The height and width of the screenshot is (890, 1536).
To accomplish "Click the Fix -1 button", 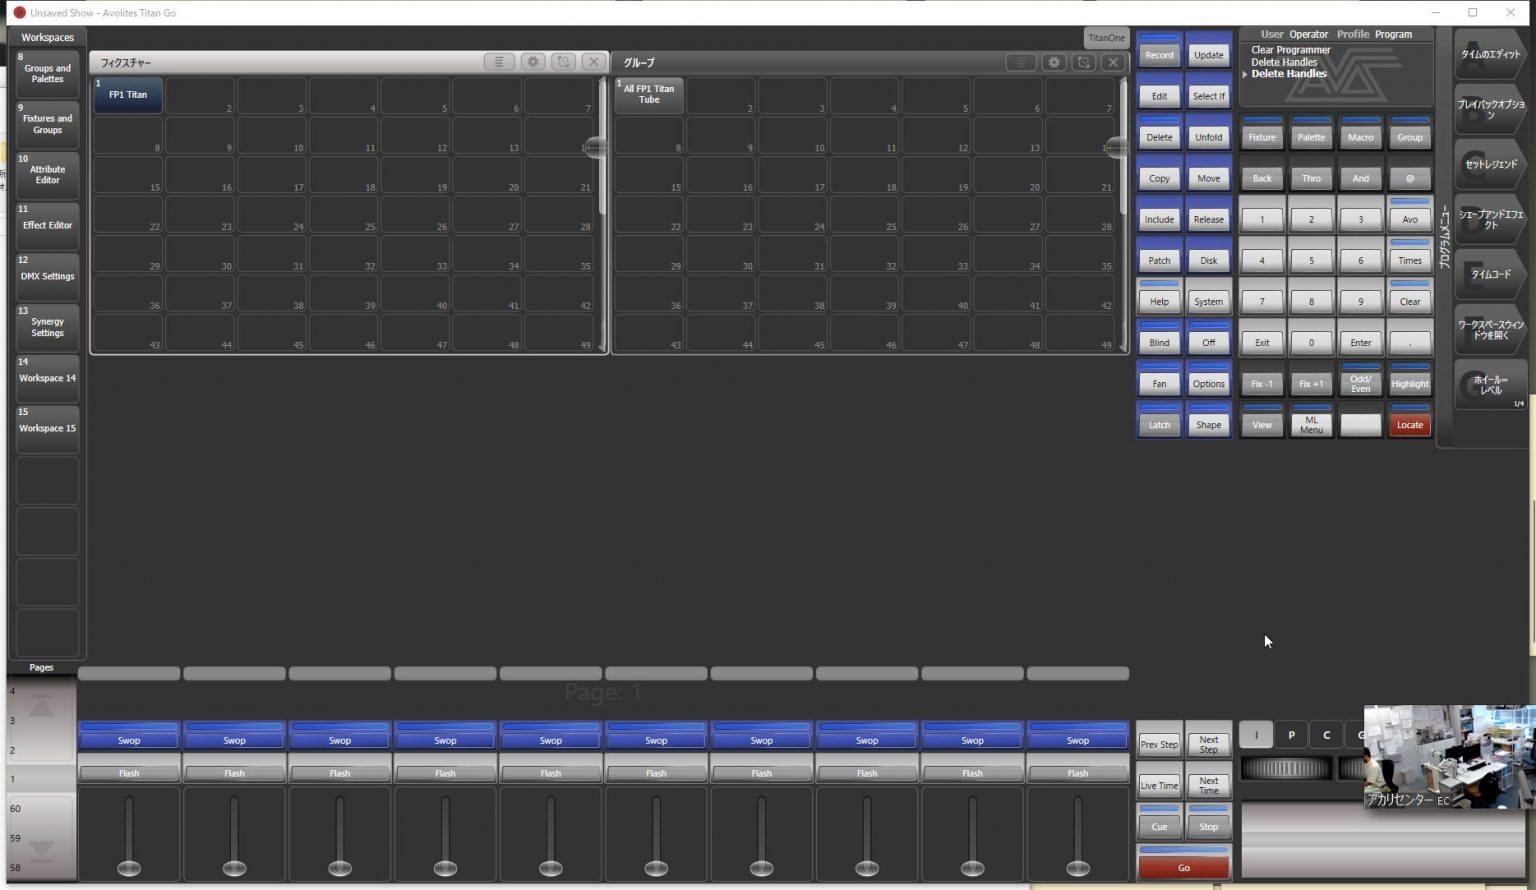I will [1262, 383].
